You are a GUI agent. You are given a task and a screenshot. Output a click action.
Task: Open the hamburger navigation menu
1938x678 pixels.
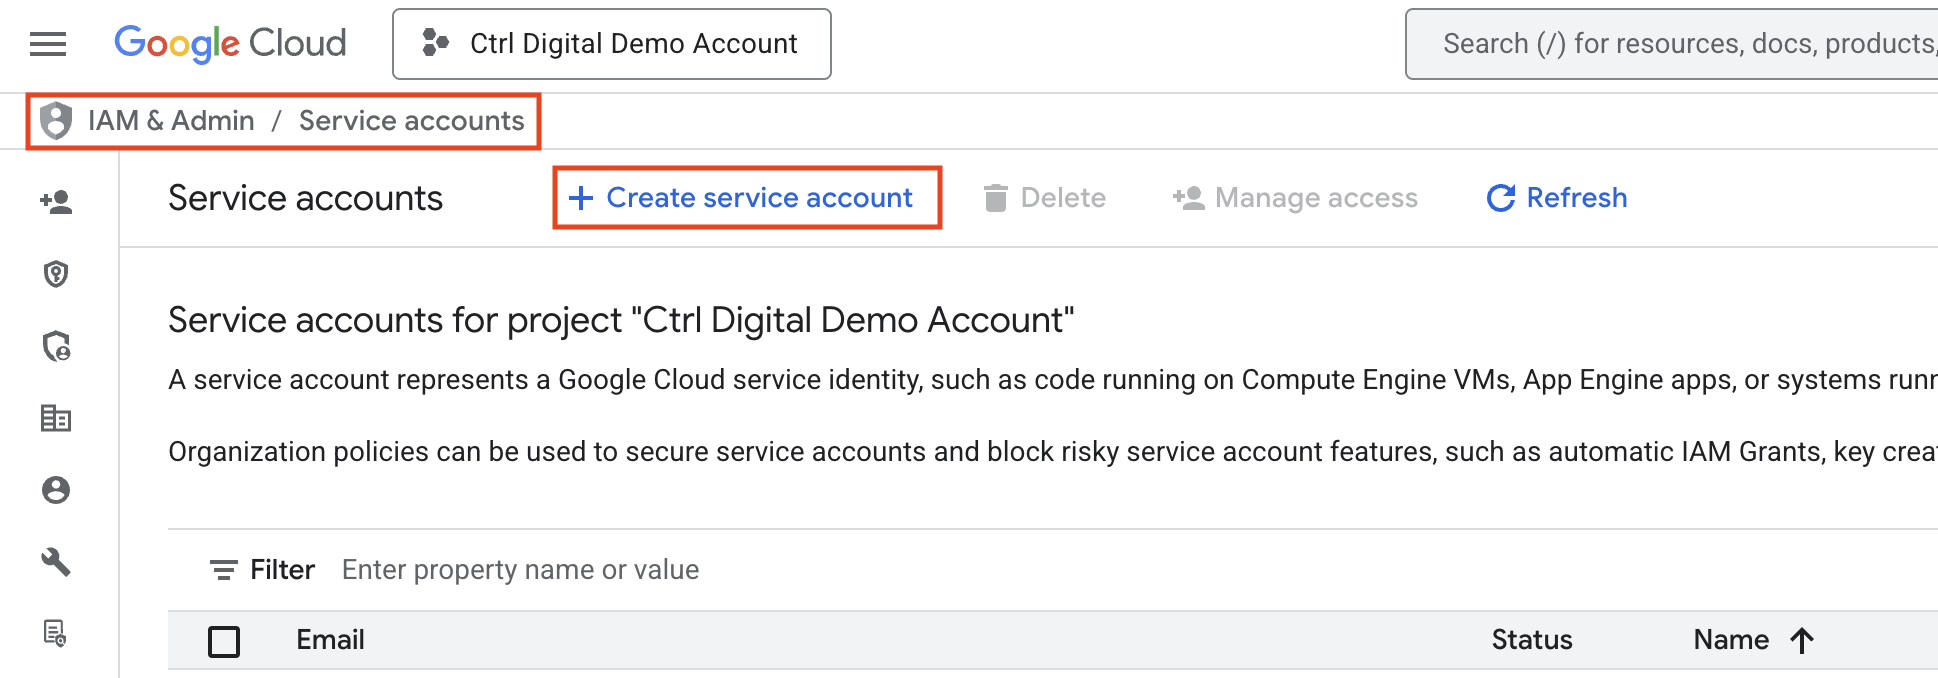(x=48, y=44)
